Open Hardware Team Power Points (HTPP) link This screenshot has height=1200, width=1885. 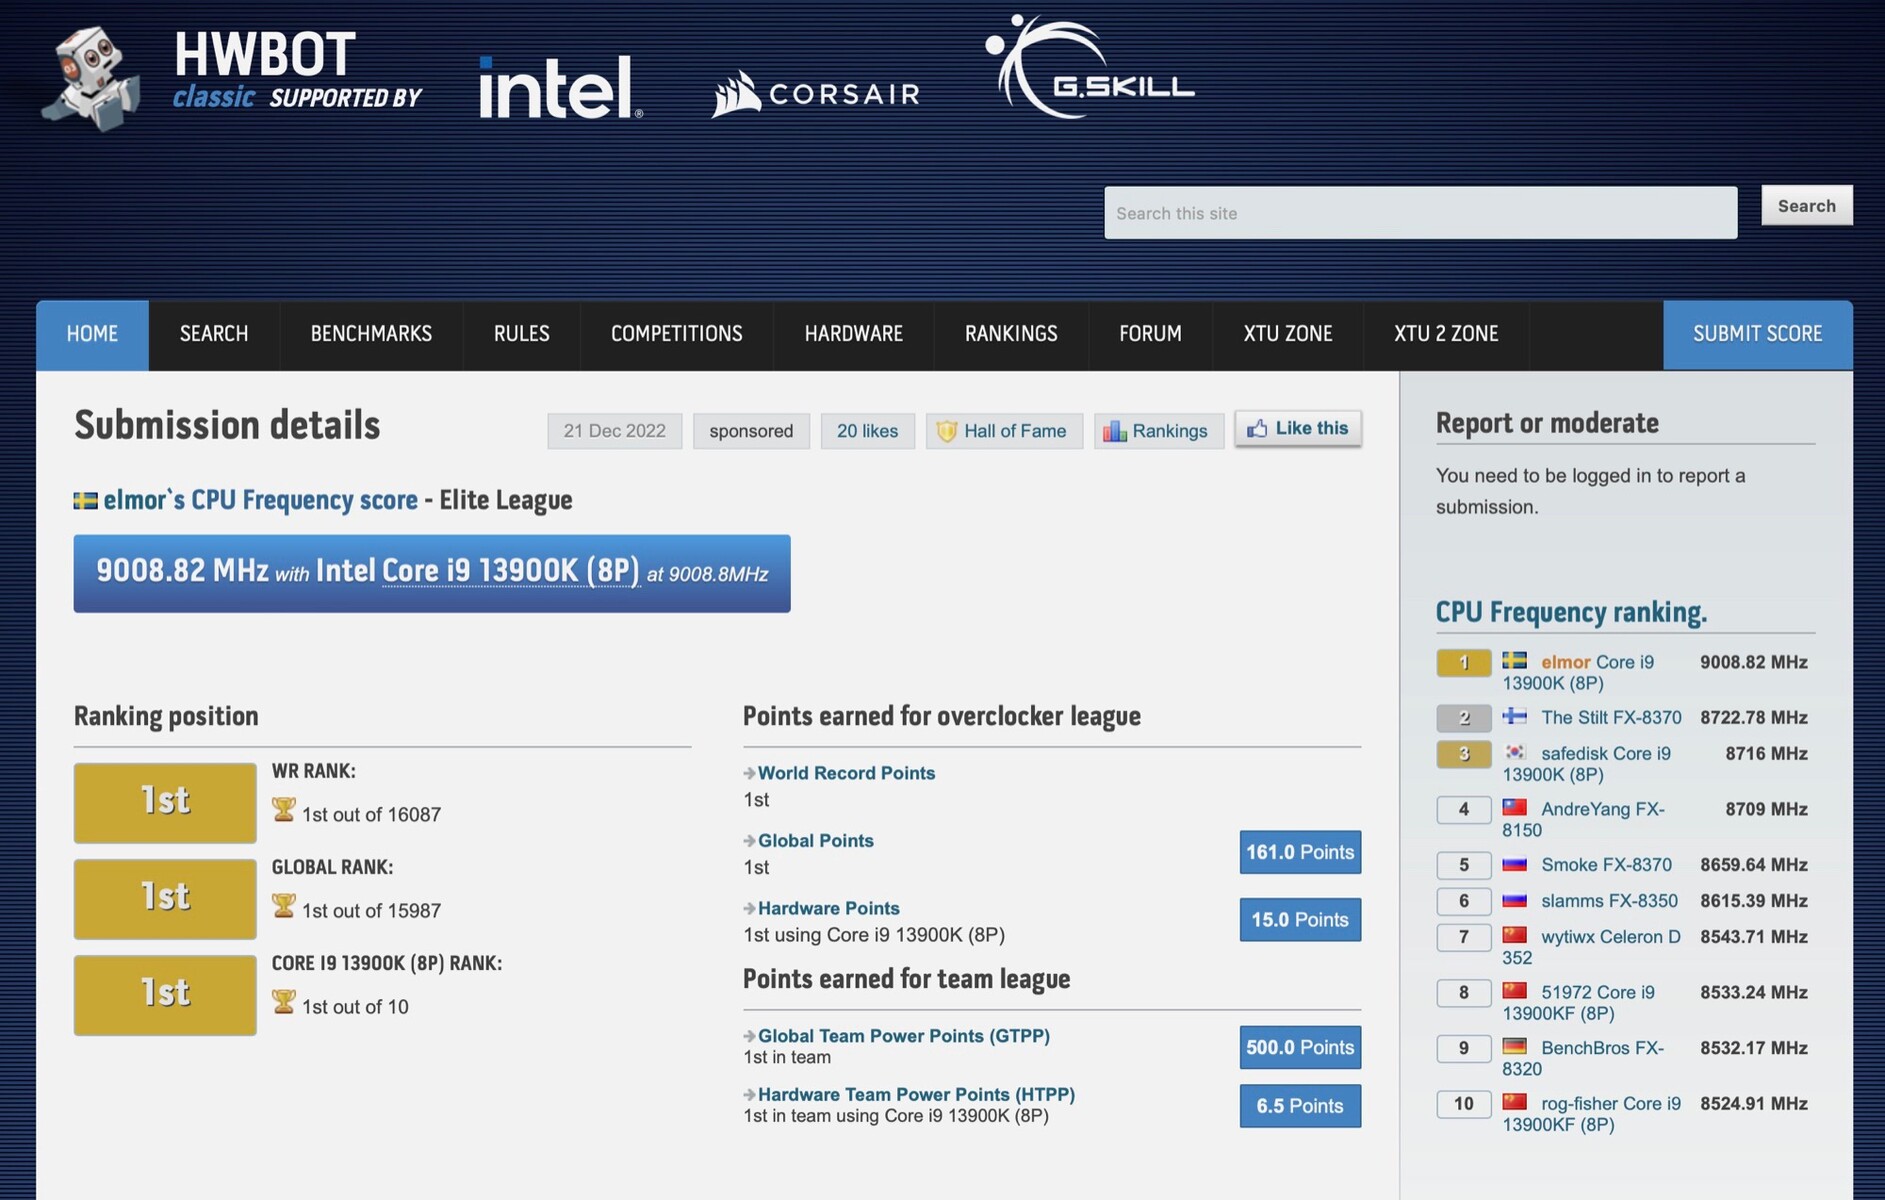[x=917, y=1095]
